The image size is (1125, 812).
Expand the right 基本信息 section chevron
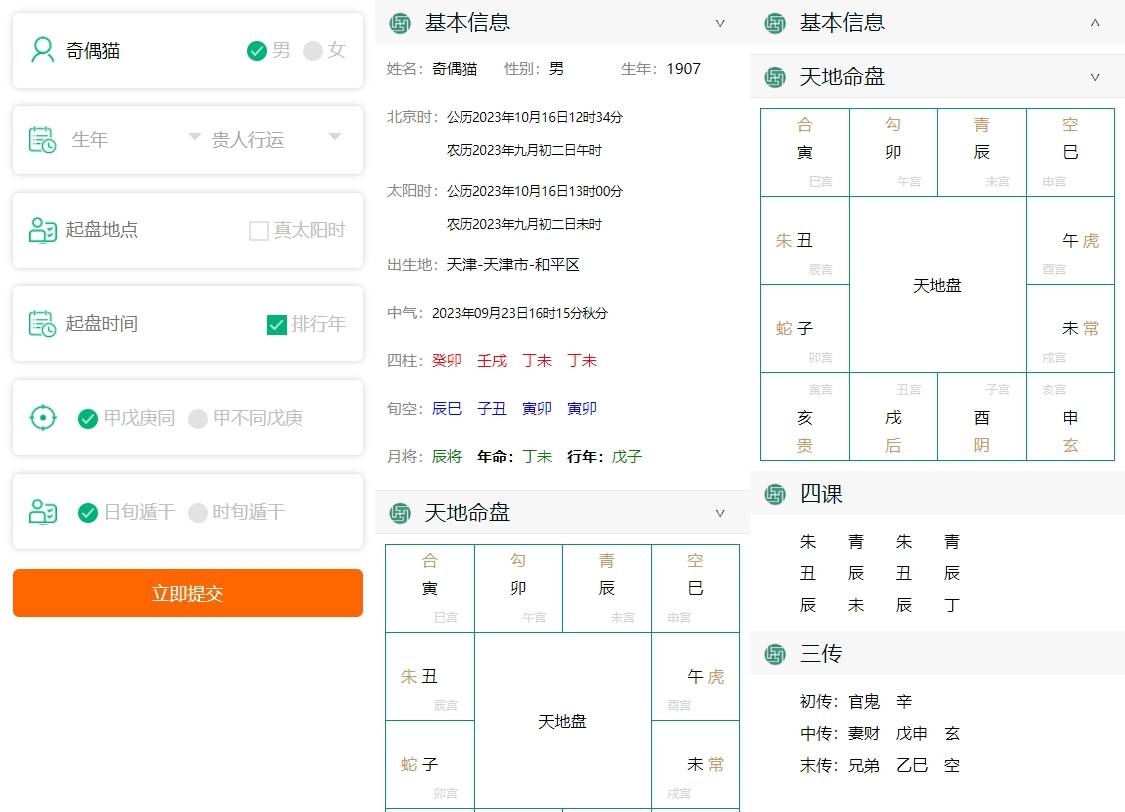click(x=1095, y=23)
